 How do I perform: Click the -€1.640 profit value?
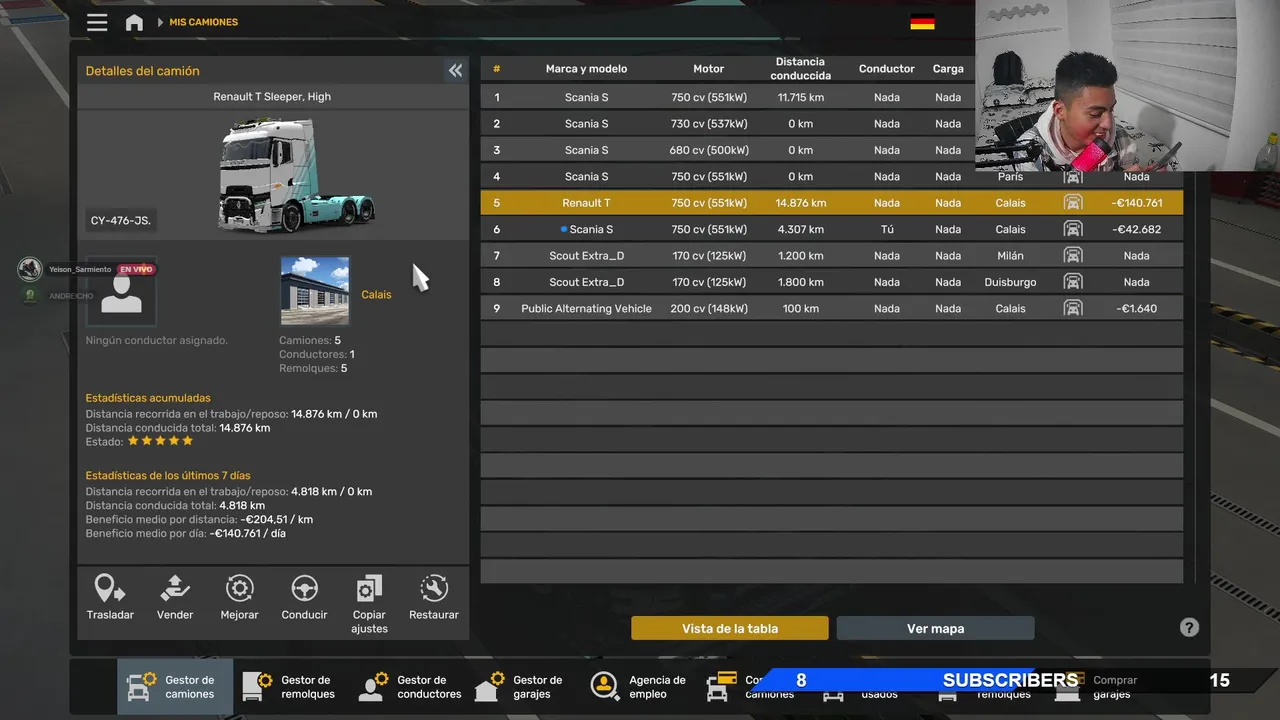1136,308
